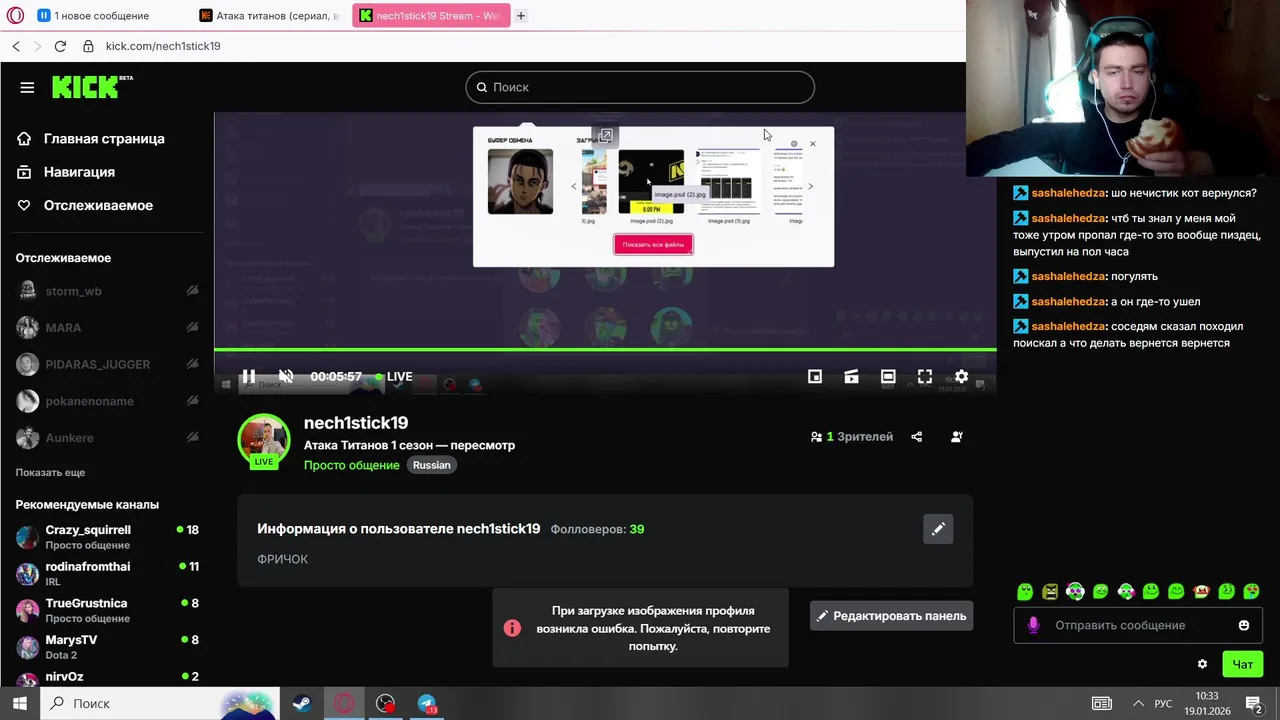Open rodinafromthai recommended channel
1280x720 pixels.
pos(106,573)
